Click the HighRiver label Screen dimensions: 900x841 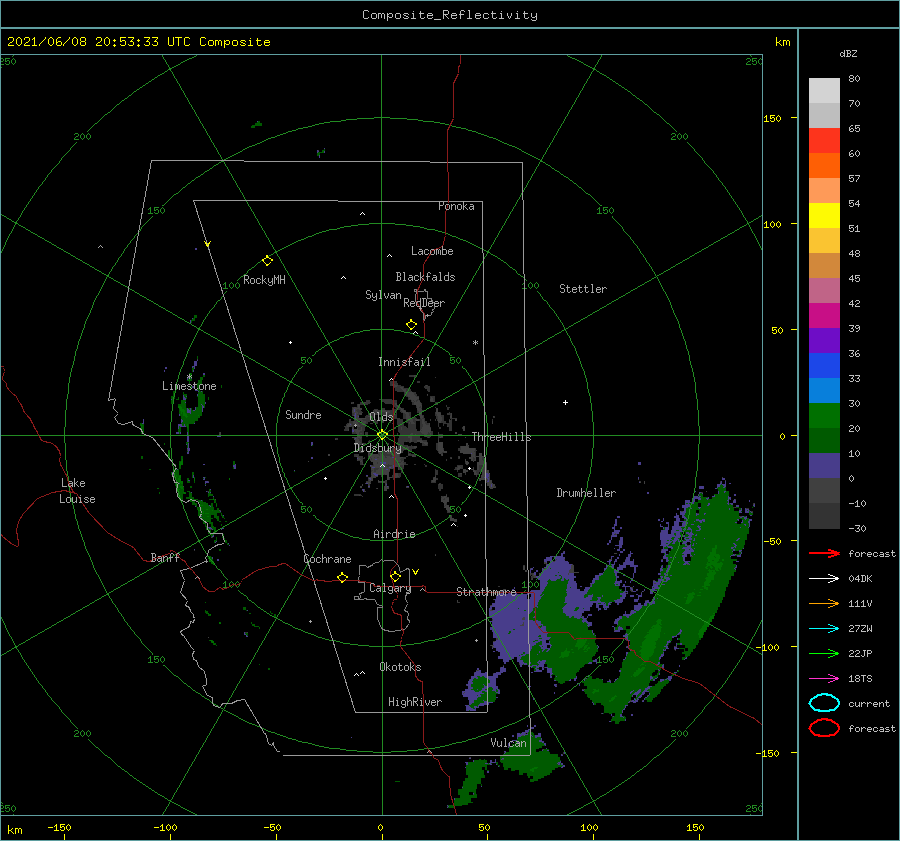tap(415, 702)
